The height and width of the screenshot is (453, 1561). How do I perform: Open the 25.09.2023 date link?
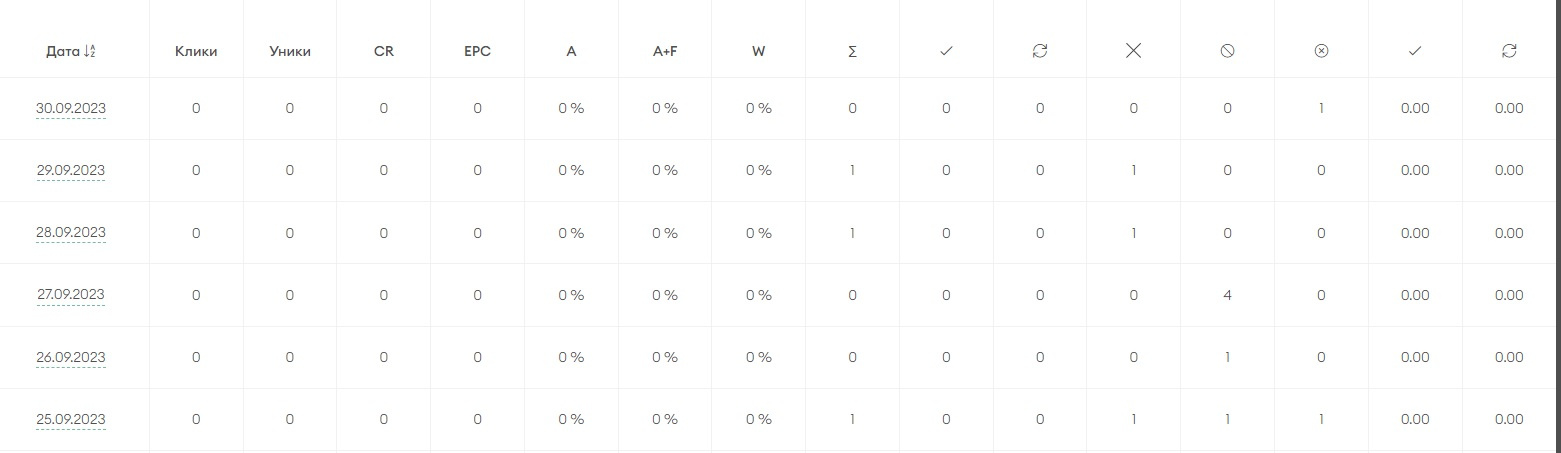pyautogui.click(x=71, y=420)
